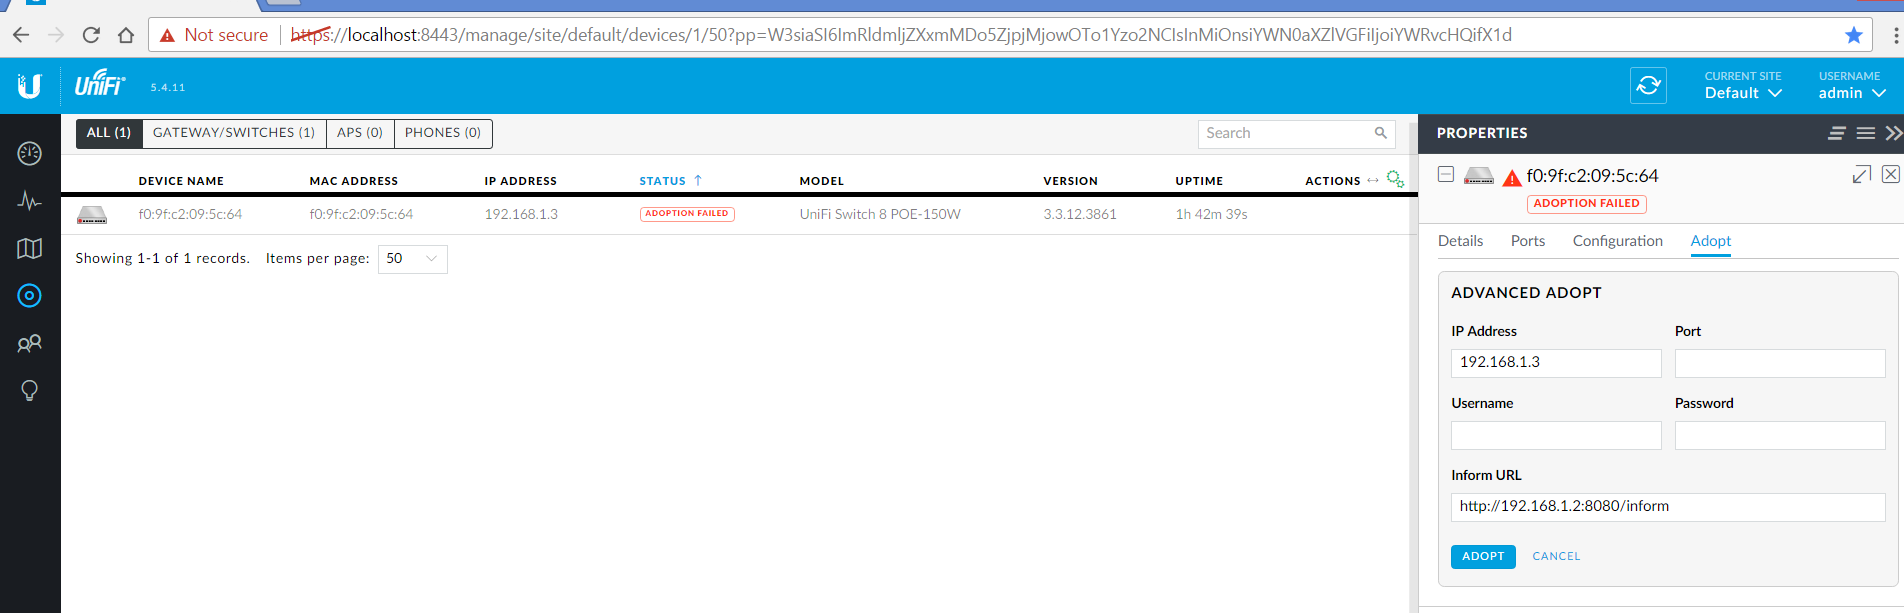Minimize the device properties card

click(x=1446, y=175)
